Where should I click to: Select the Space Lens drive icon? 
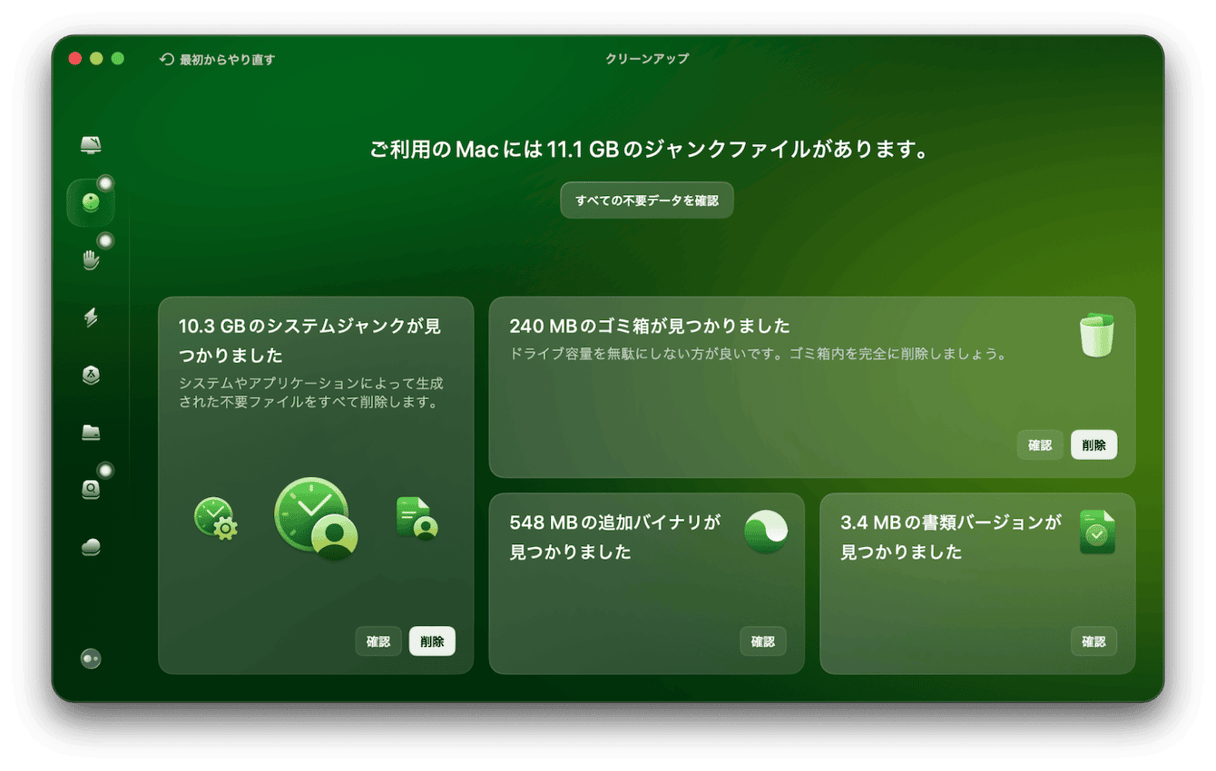[91, 487]
